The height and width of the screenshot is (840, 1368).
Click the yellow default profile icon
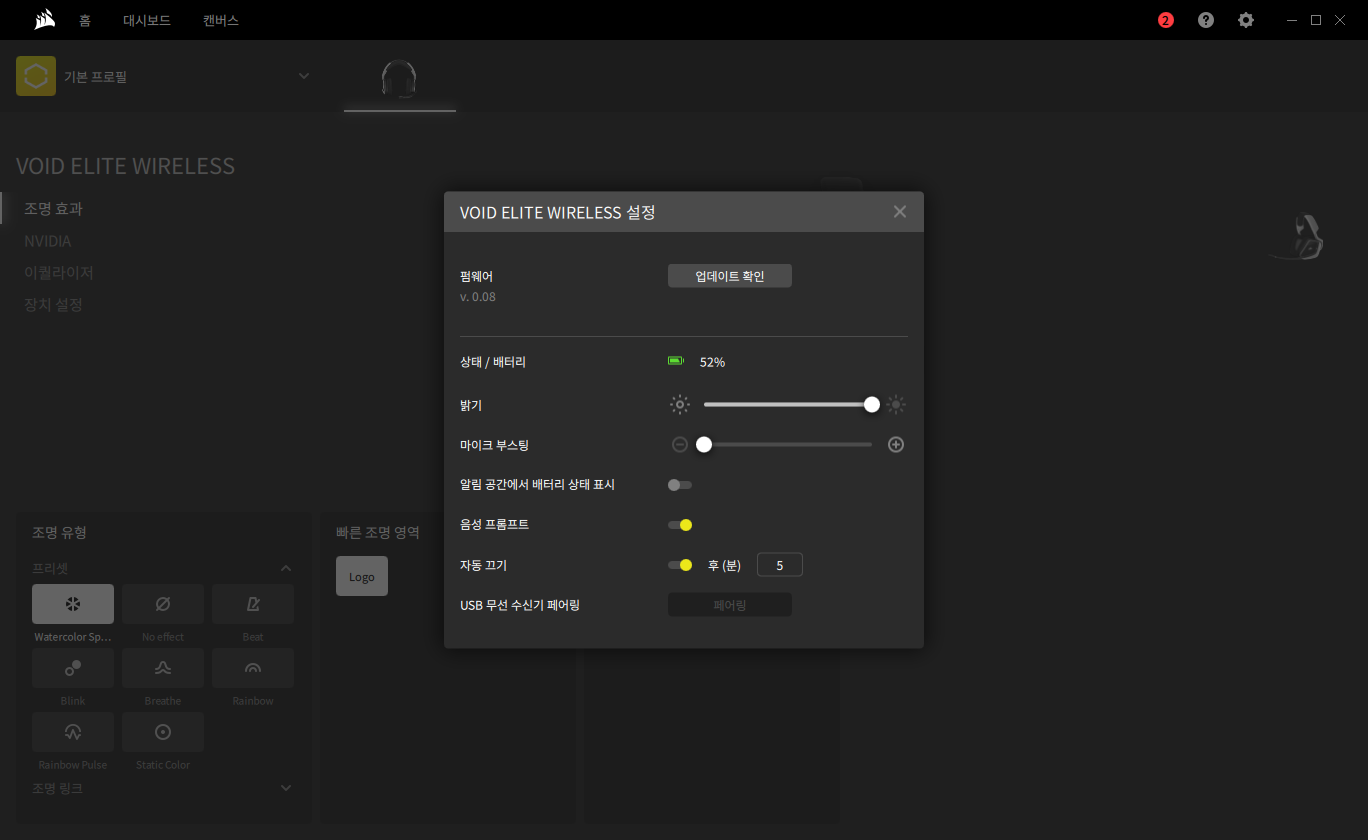(36, 76)
